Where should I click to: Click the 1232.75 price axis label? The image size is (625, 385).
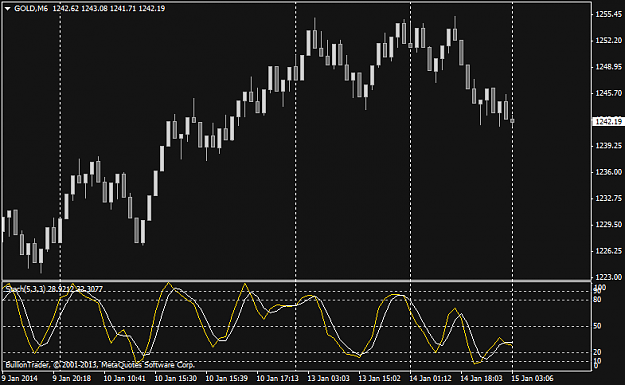(608, 198)
